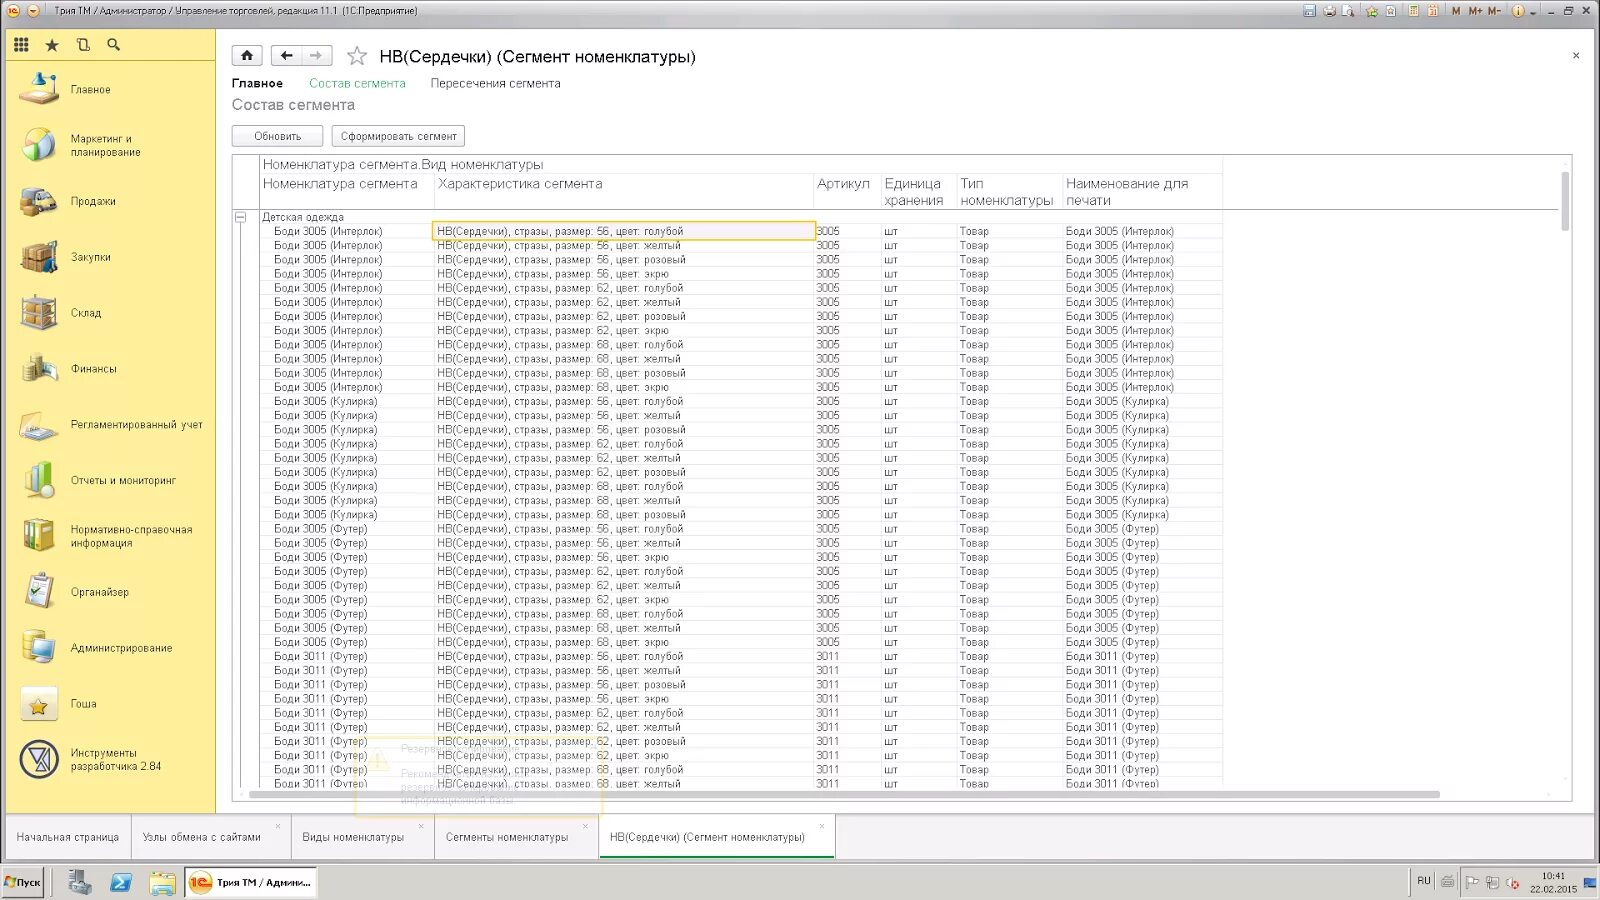
Task: Open the Calculator icon in title bar
Action: point(1414,11)
